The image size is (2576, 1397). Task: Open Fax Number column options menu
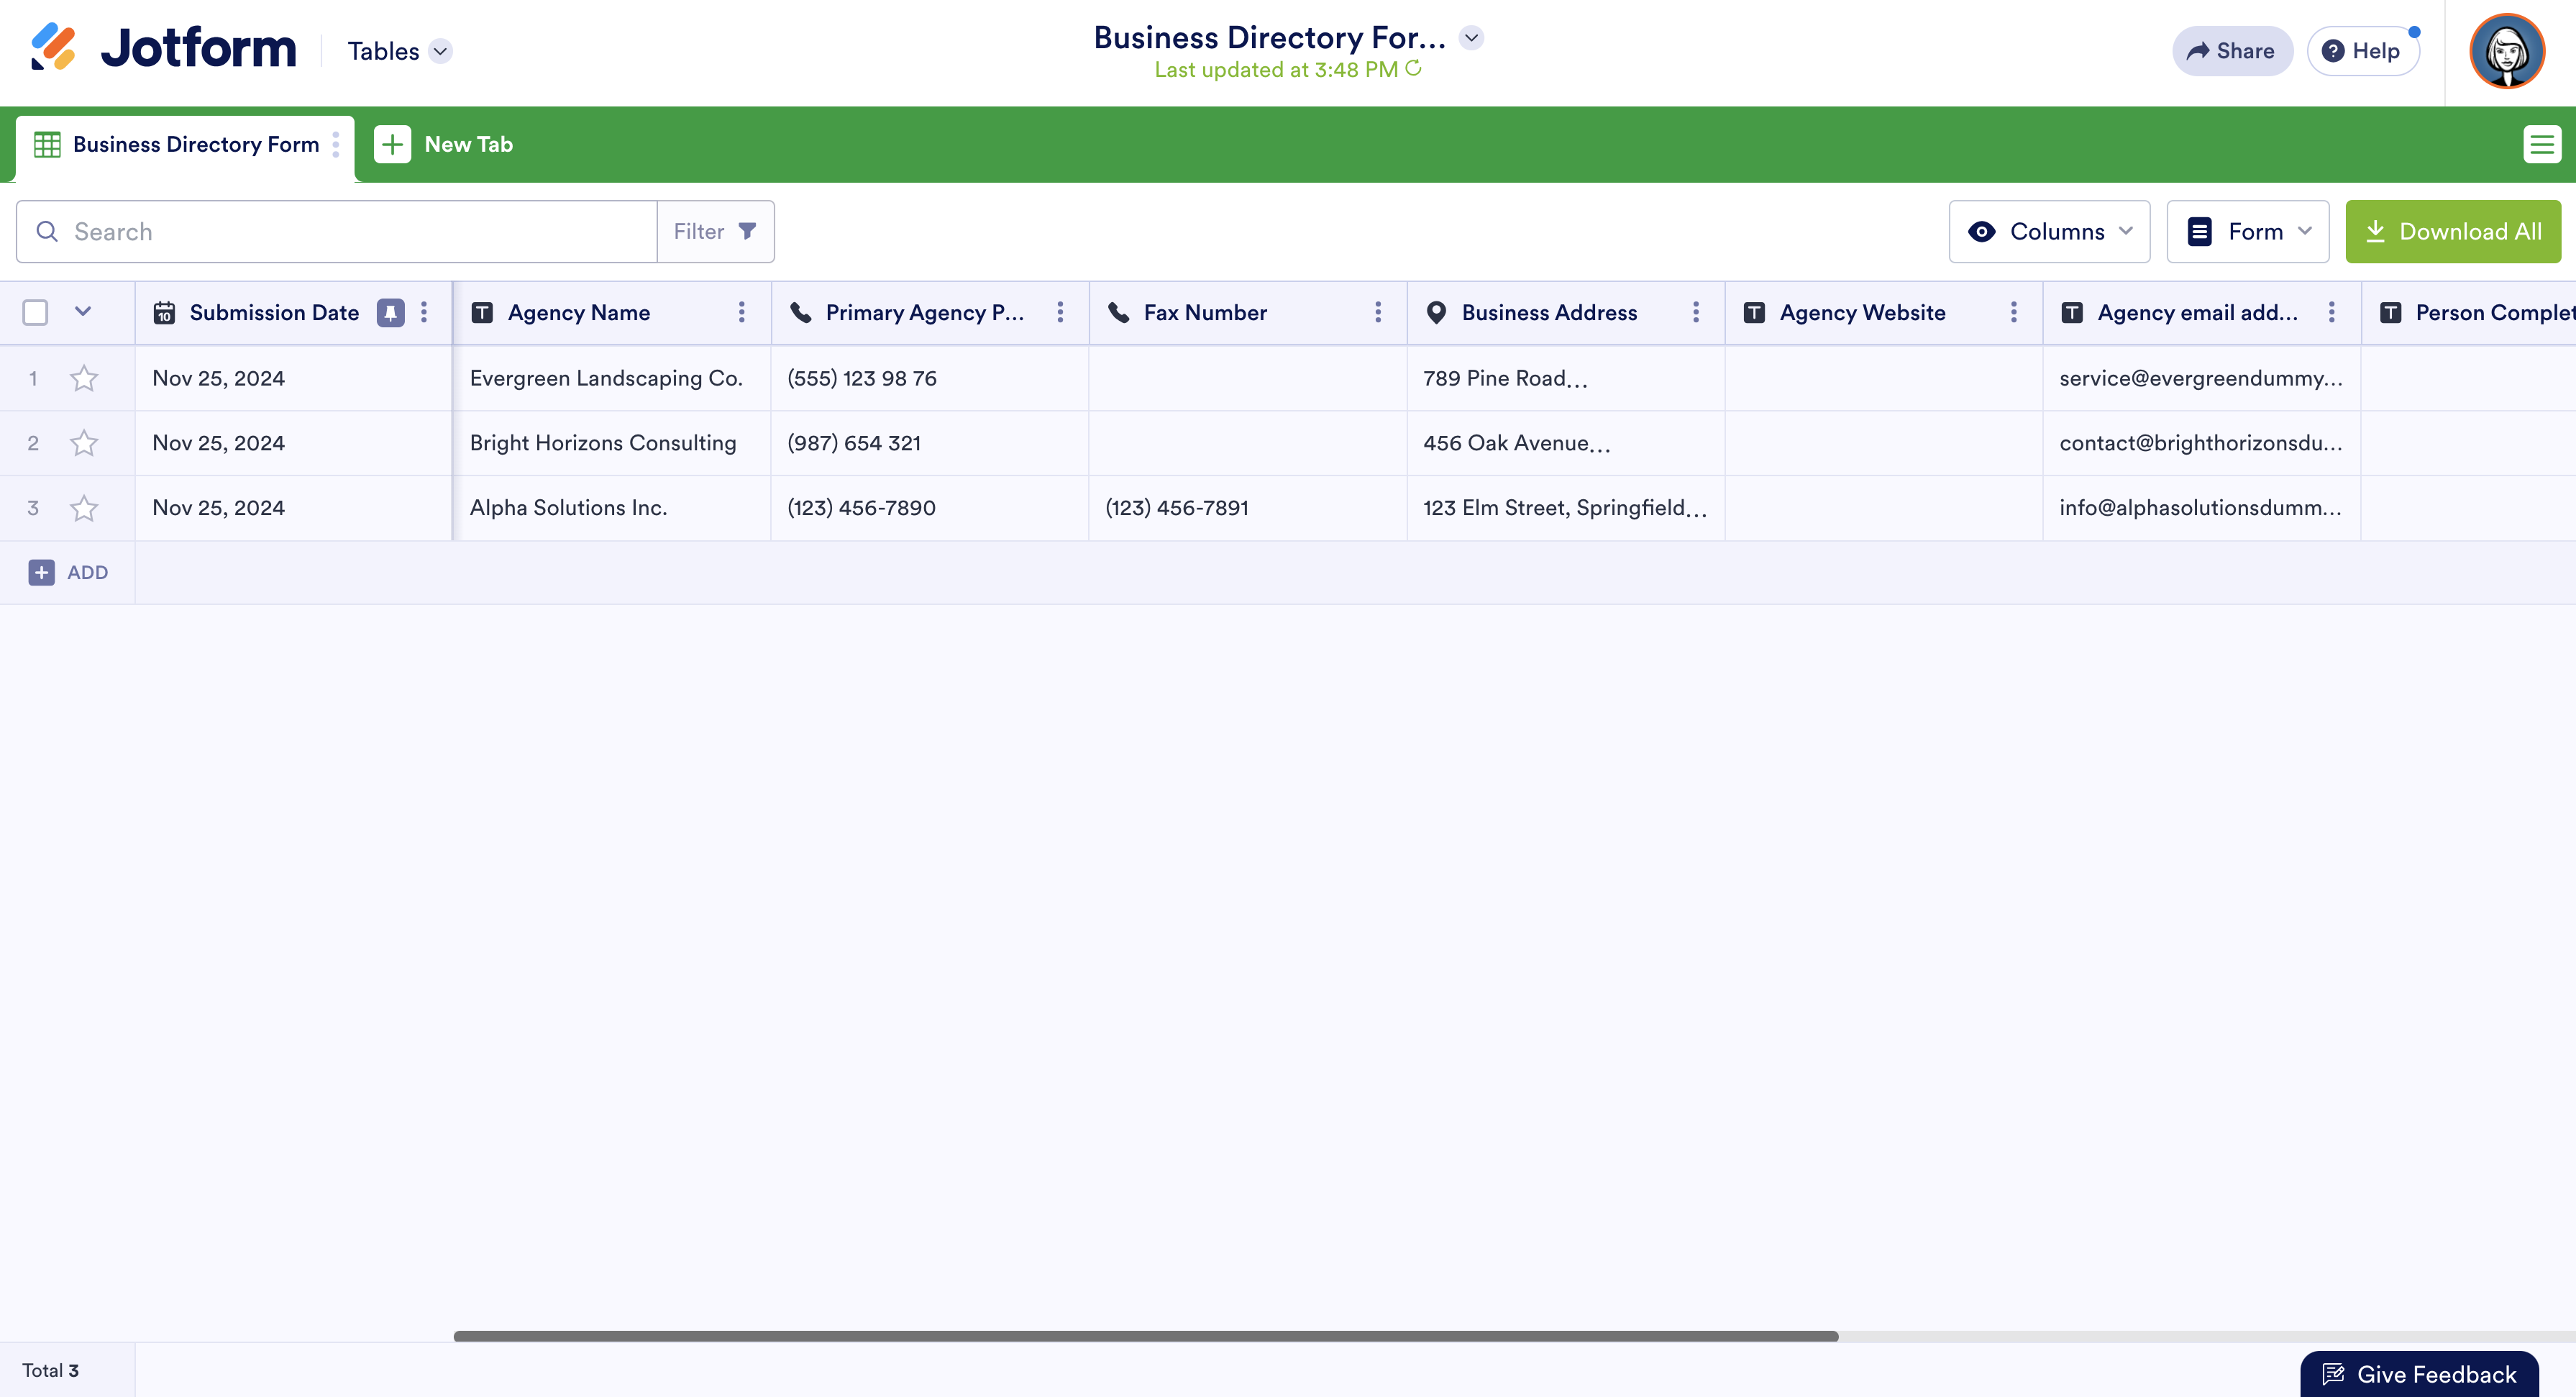(1378, 313)
